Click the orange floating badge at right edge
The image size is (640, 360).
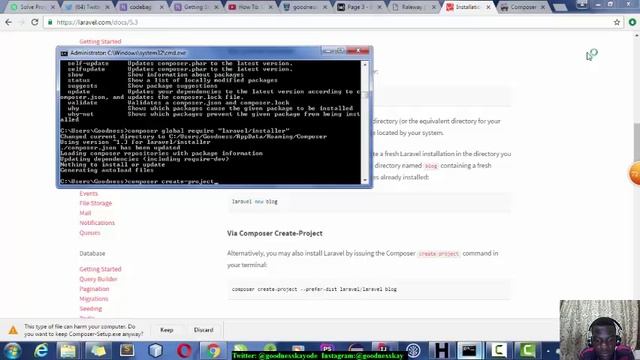[x=634, y=173]
